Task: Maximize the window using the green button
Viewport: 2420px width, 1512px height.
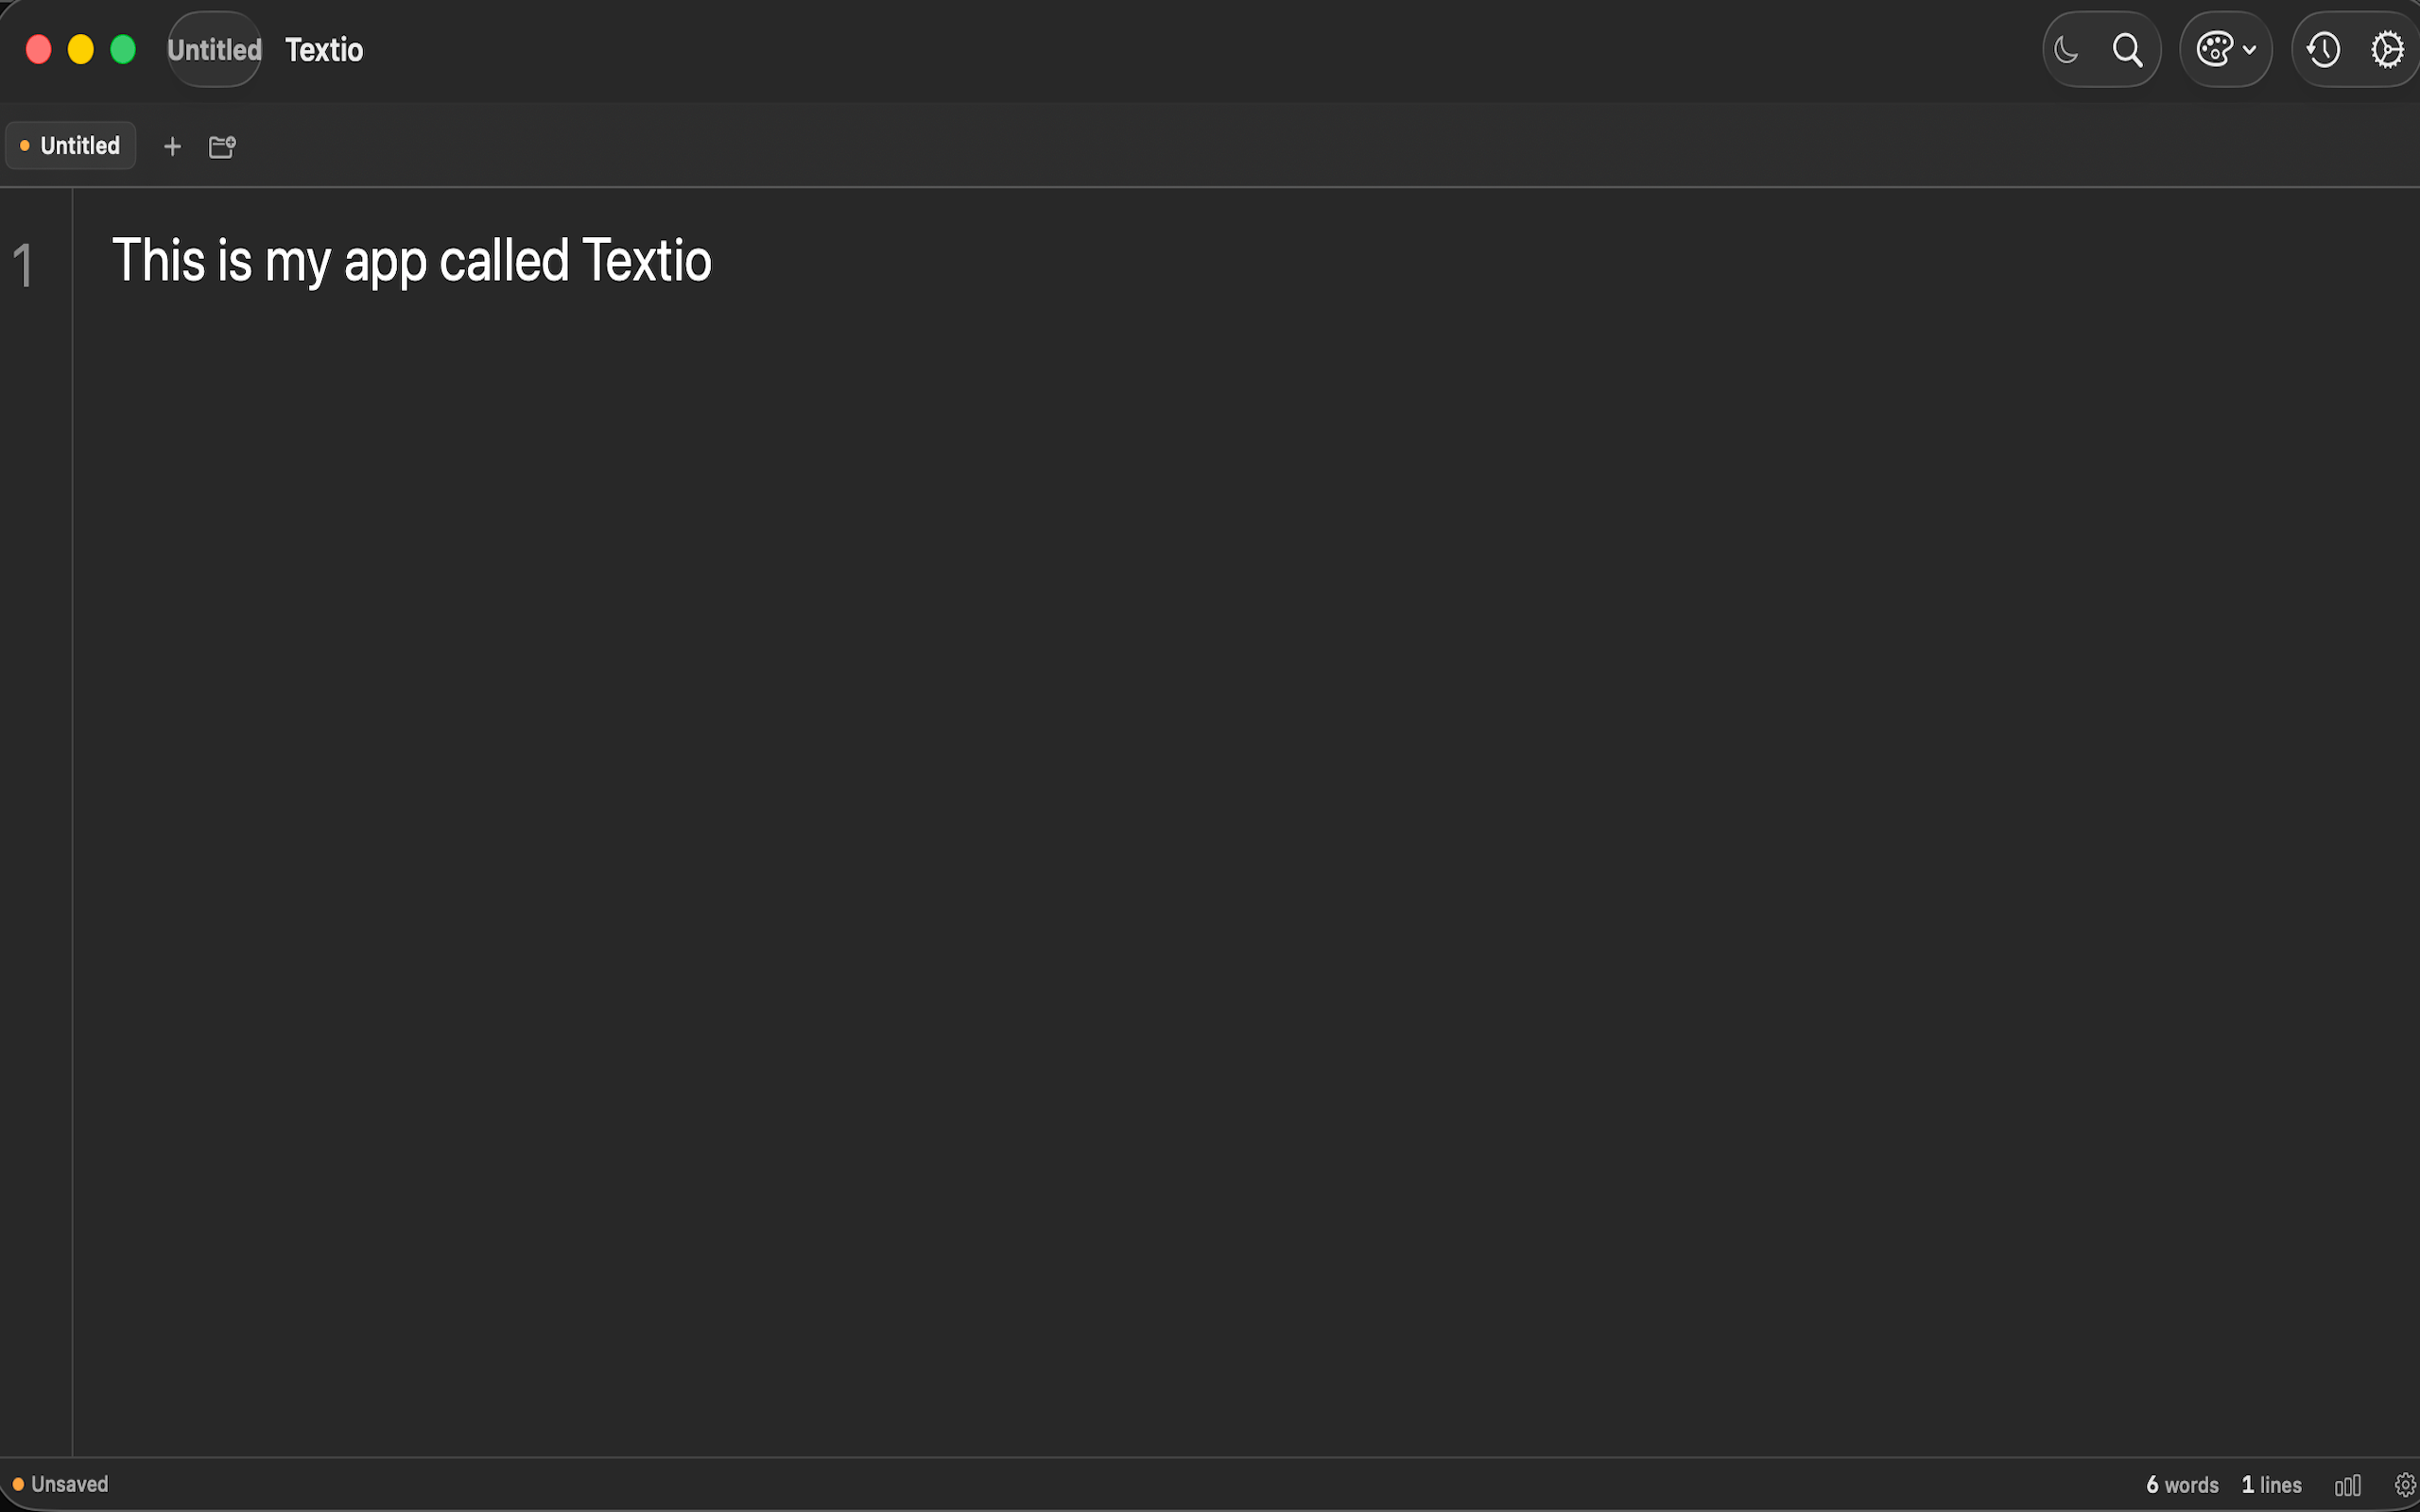Action: 123,49
